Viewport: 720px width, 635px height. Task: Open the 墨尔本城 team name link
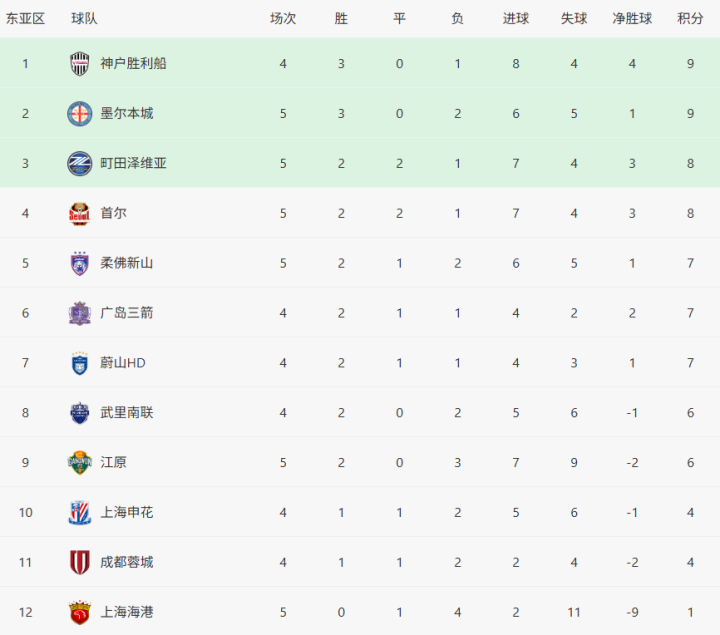click(127, 113)
